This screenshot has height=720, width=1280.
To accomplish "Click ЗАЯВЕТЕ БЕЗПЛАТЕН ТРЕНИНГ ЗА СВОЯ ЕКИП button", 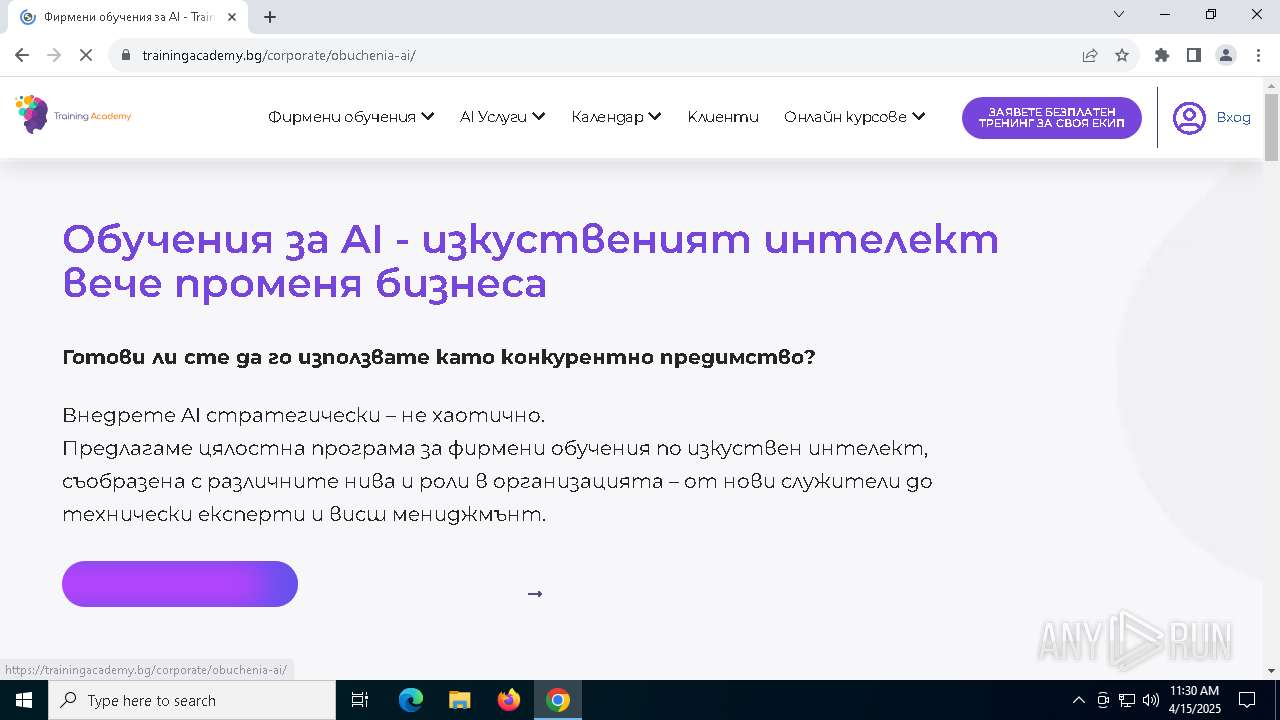I will (x=1052, y=118).
